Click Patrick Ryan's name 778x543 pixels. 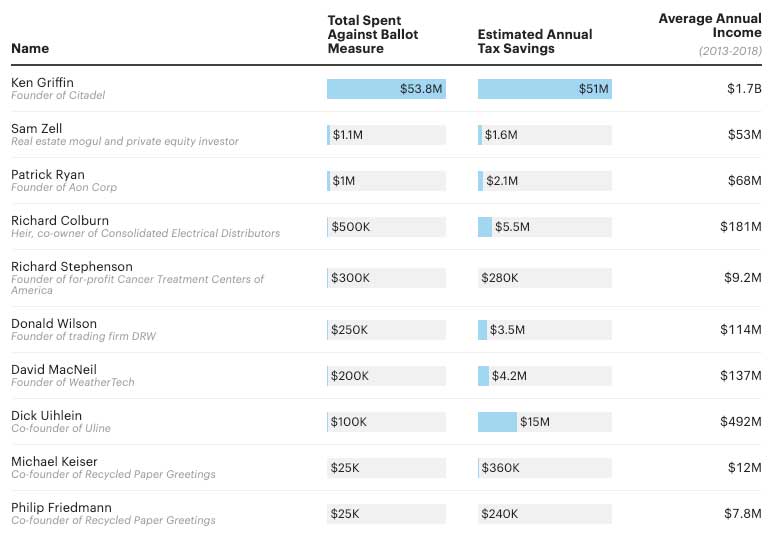point(48,174)
